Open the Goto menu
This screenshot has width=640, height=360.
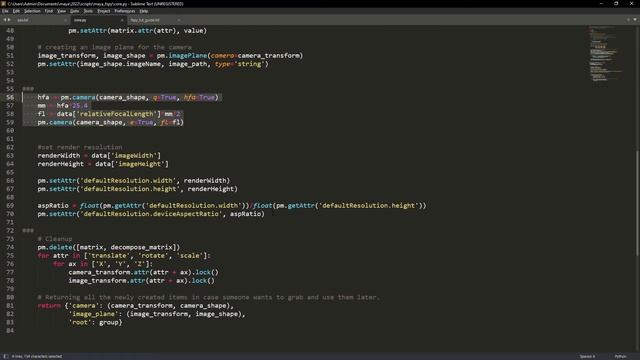coord(74,11)
